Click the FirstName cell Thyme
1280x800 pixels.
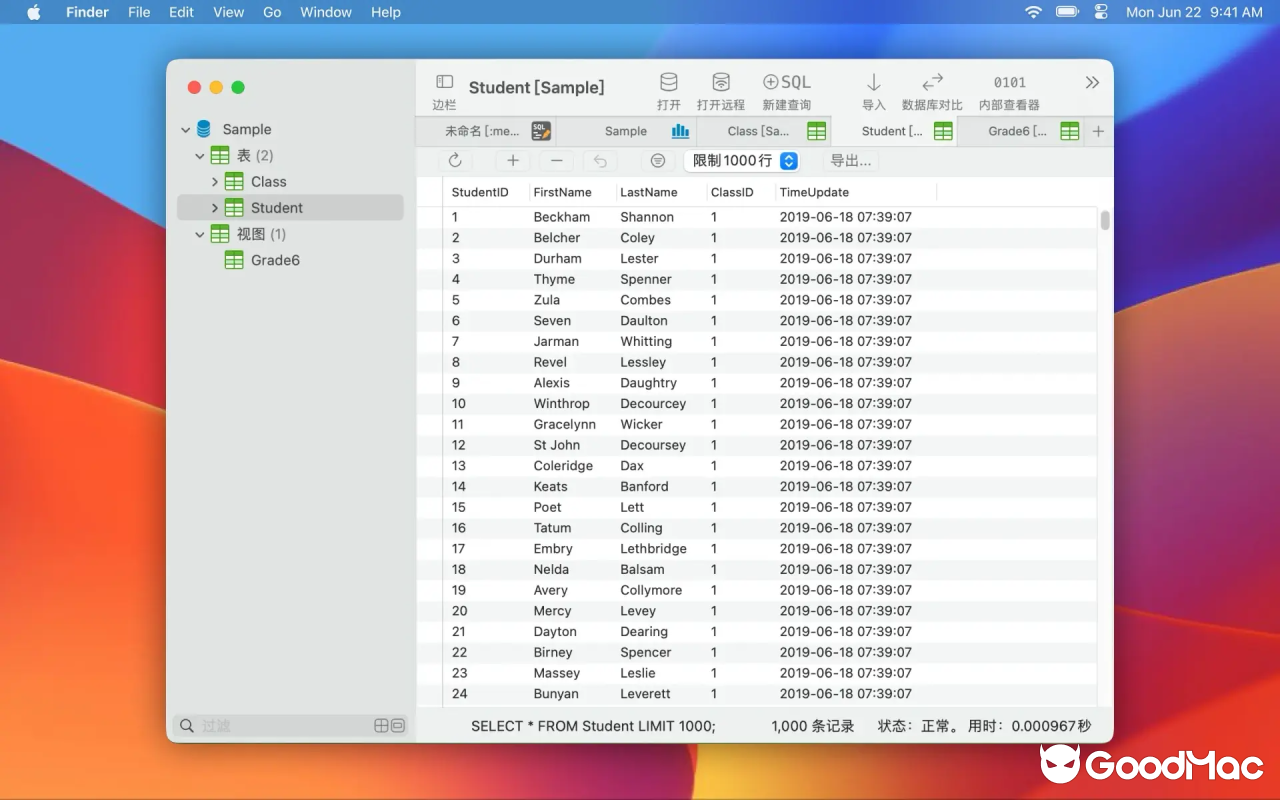554,279
